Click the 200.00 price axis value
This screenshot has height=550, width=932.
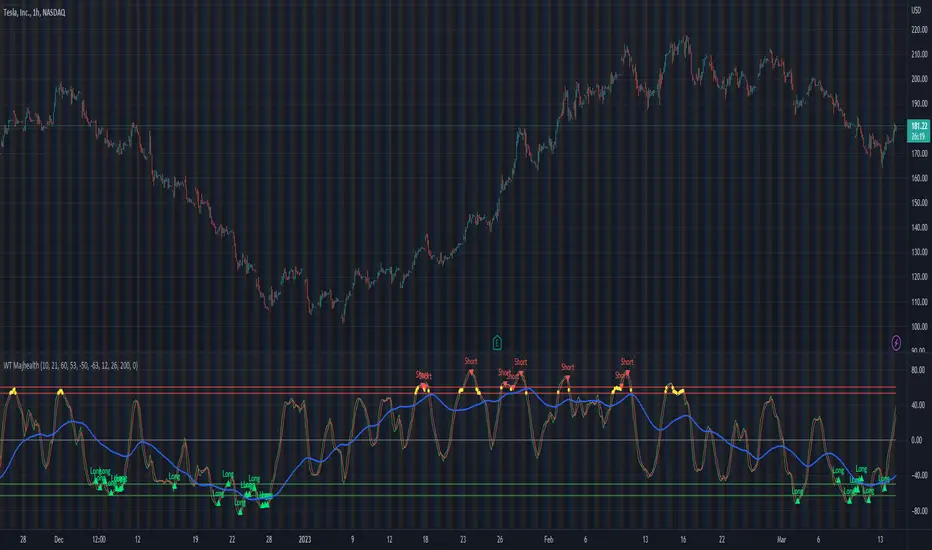920,79
